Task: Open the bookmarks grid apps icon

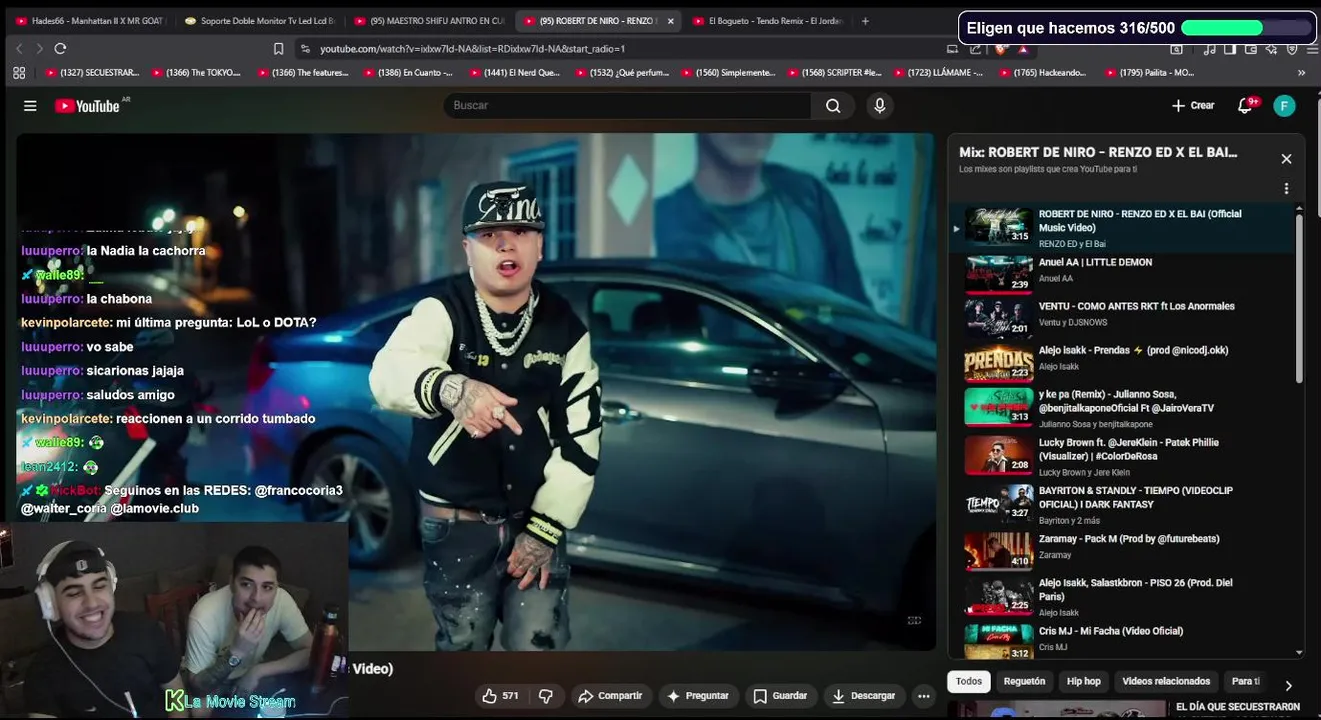Action: (x=19, y=72)
